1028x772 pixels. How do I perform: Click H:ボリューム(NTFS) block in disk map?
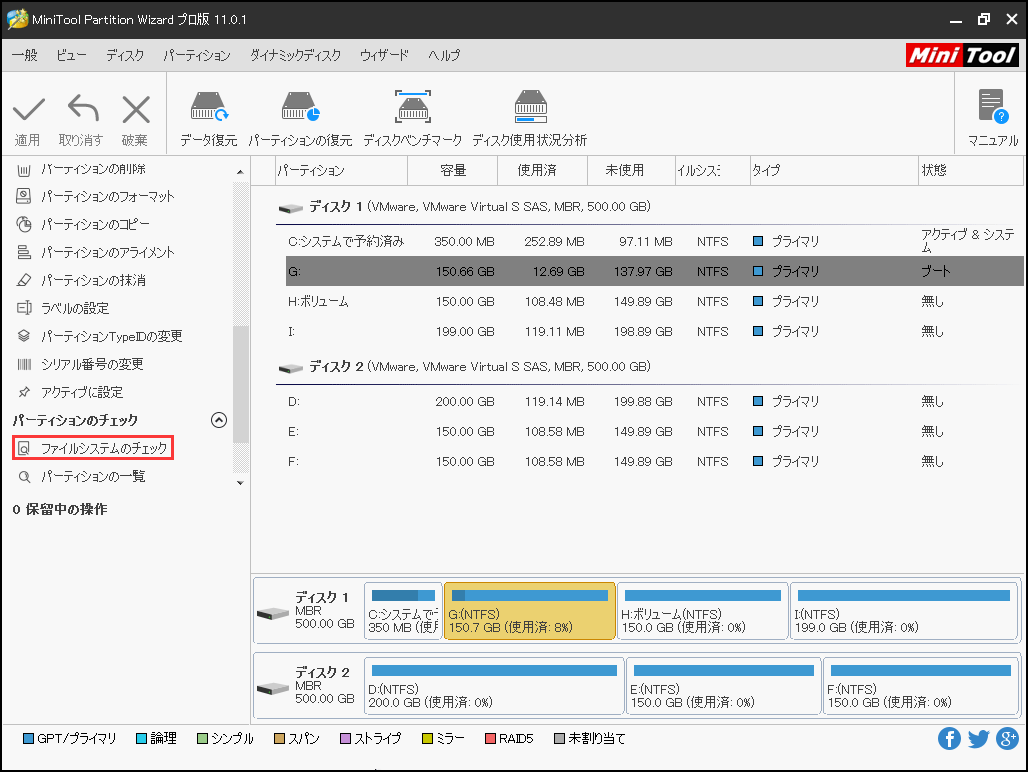702,611
